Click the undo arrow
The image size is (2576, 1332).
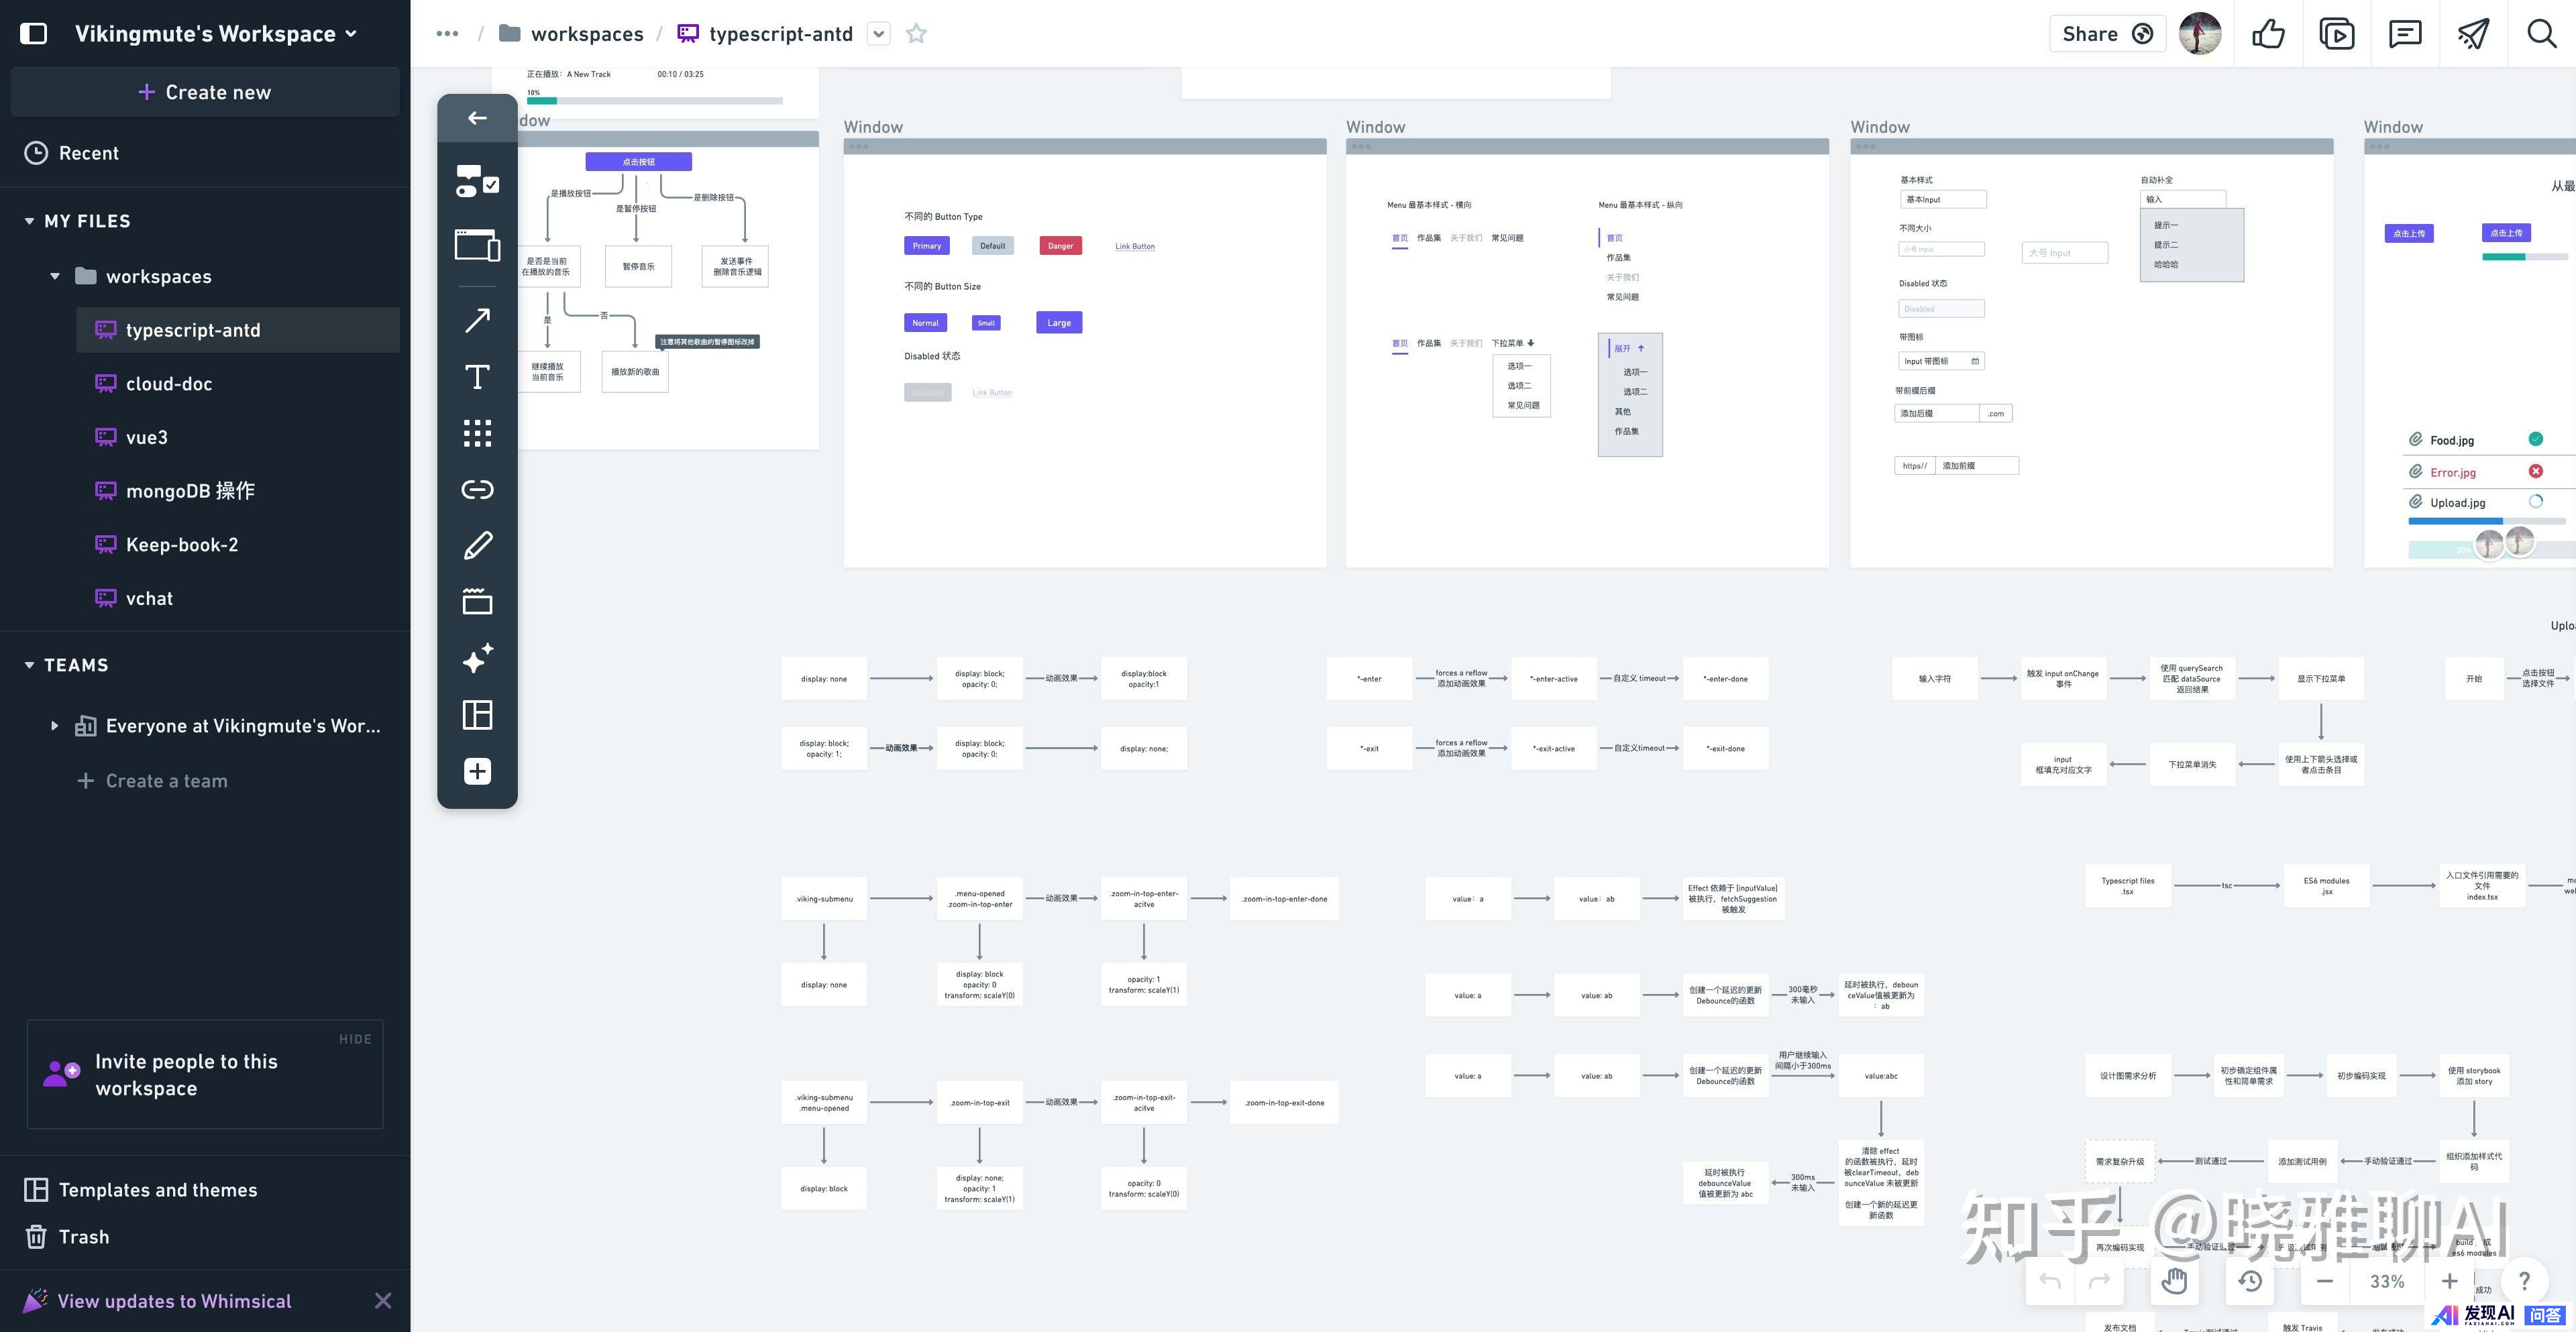[2050, 1281]
